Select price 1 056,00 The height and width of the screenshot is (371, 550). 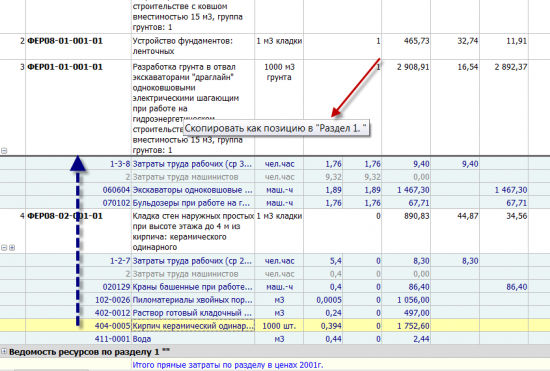(413, 300)
